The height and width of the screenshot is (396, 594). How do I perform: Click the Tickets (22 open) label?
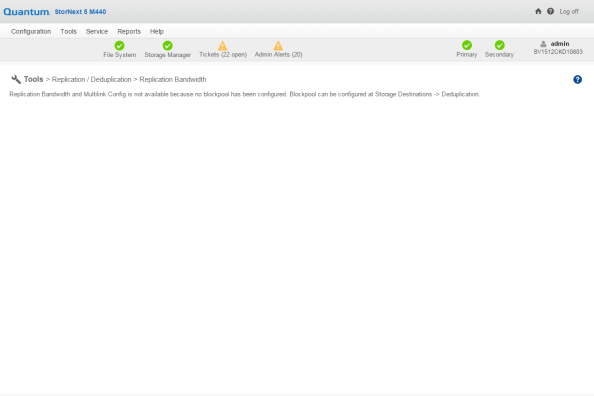pyautogui.click(x=223, y=55)
